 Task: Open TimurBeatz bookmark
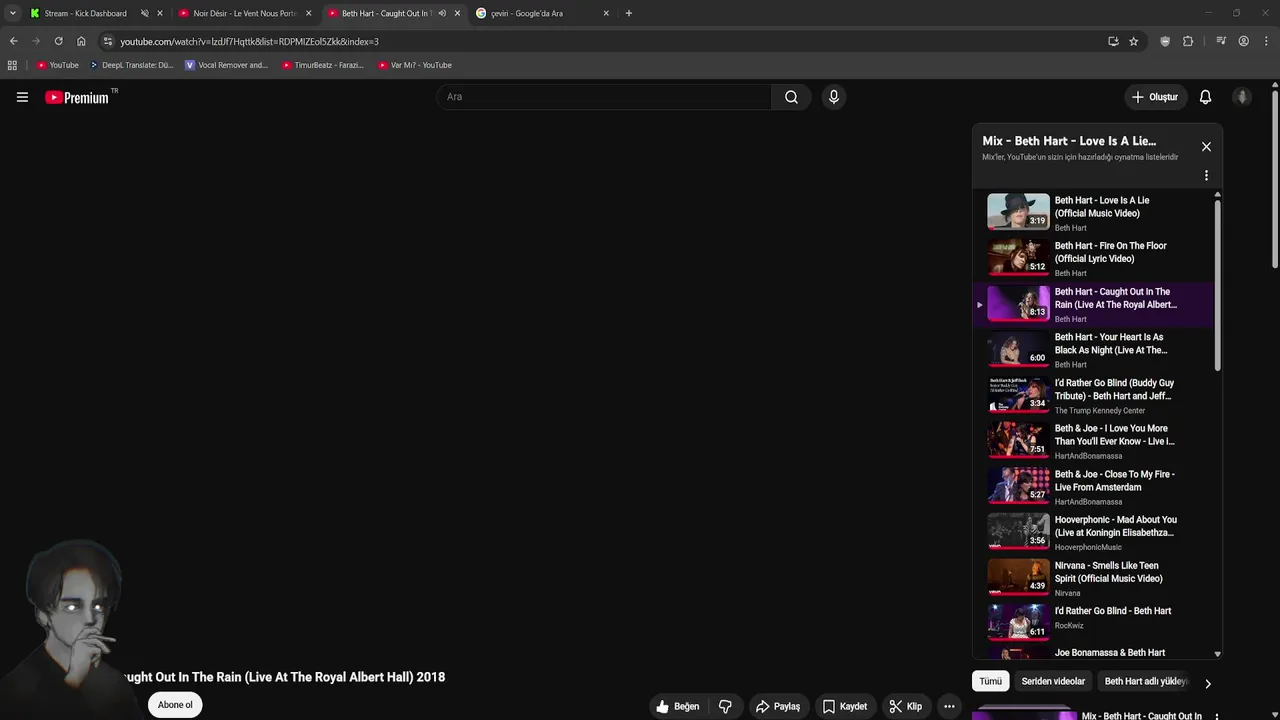click(x=323, y=65)
